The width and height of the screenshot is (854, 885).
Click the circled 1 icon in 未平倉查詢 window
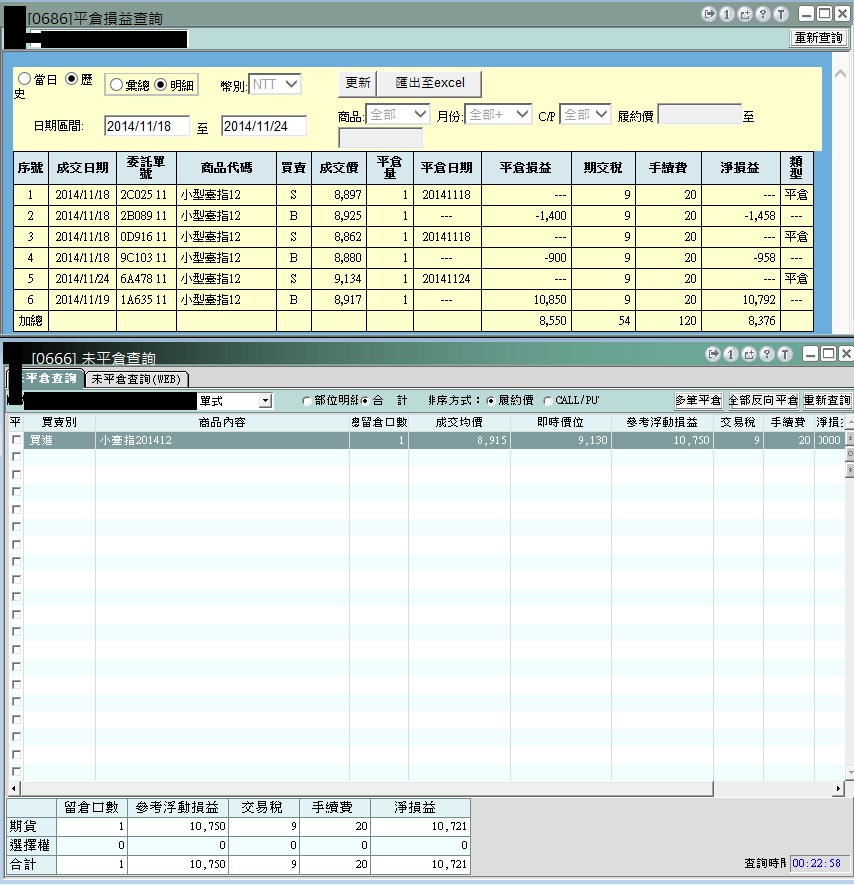731,354
